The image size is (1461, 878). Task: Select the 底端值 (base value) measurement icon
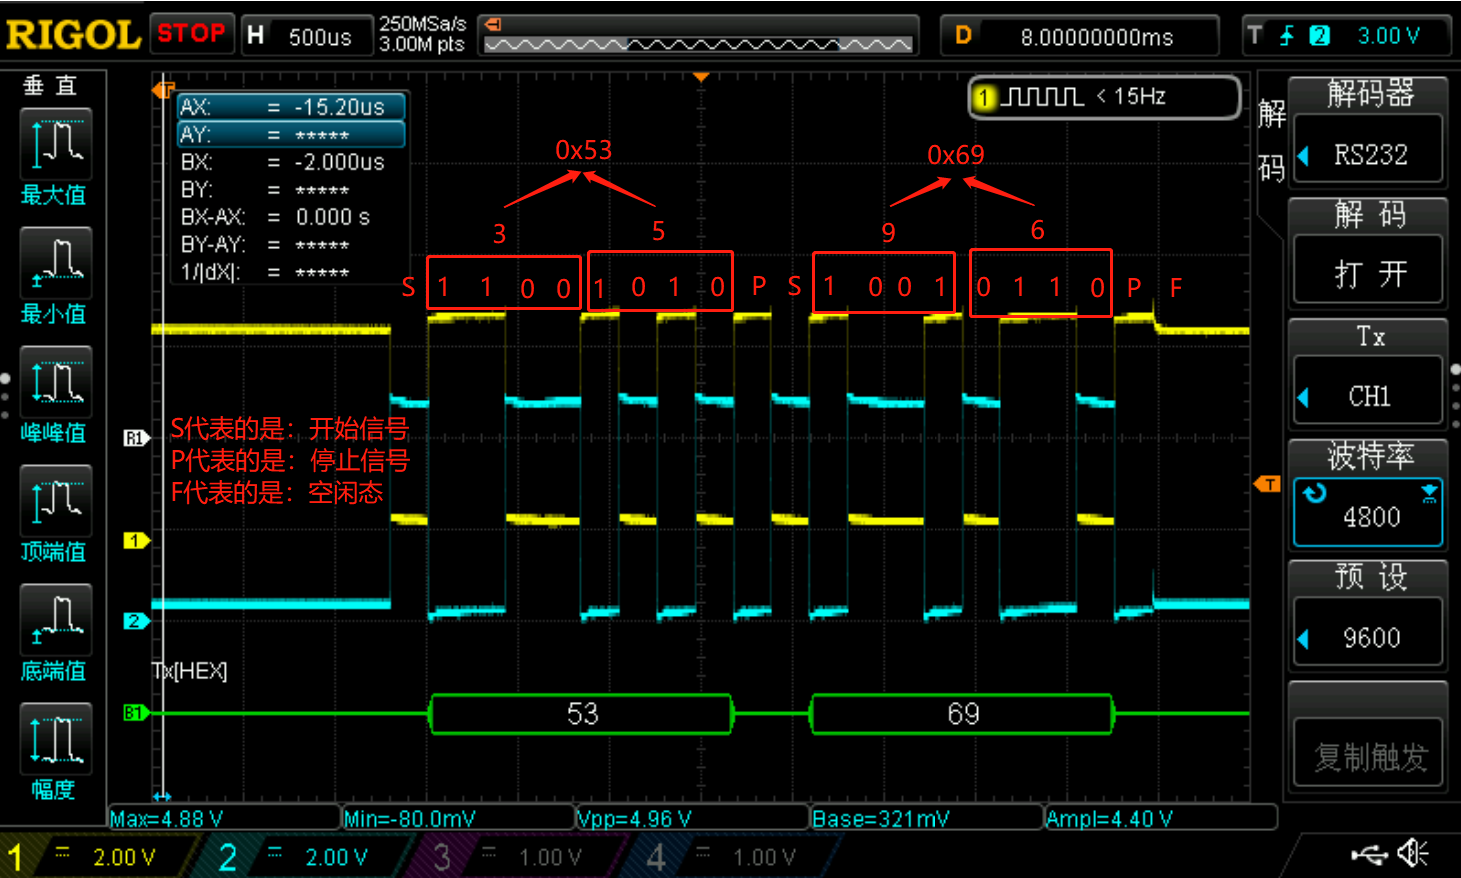click(55, 620)
